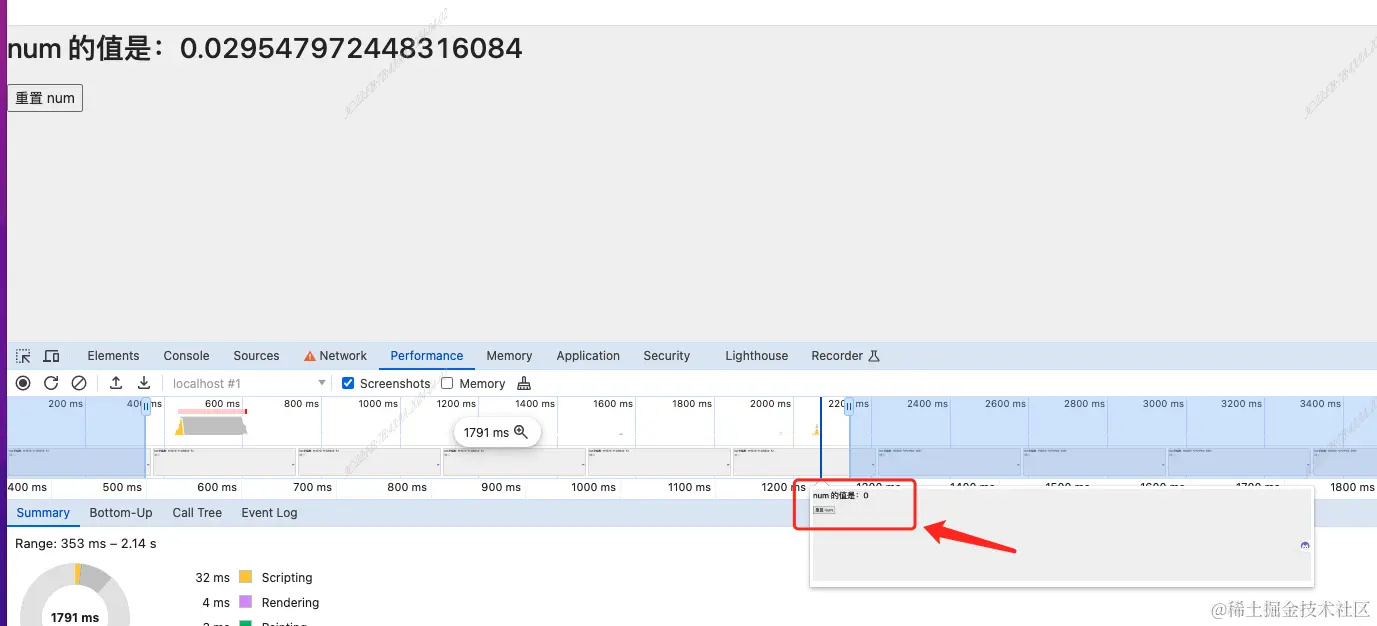Open the Memory panel tab
Image resolution: width=1377 pixels, height=626 pixels.
click(509, 356)
